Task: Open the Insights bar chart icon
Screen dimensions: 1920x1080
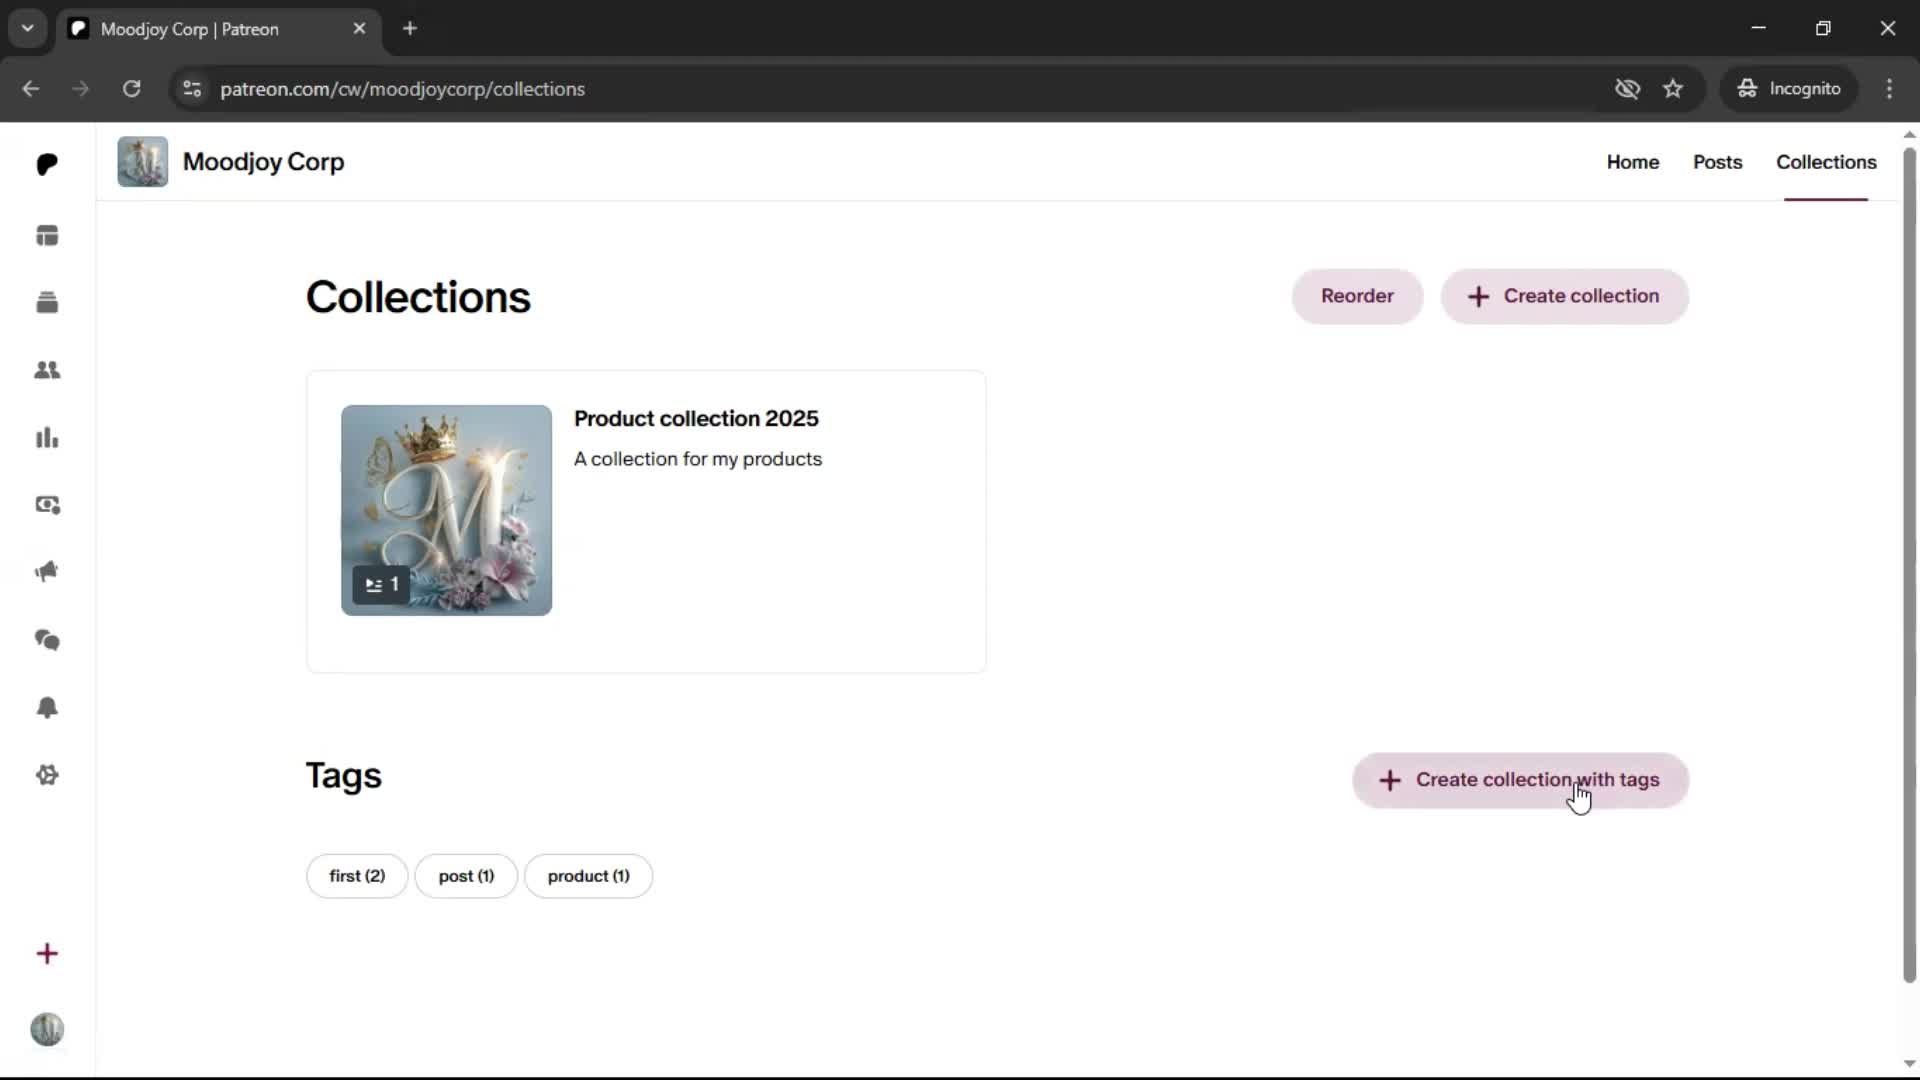Action: 47,438
